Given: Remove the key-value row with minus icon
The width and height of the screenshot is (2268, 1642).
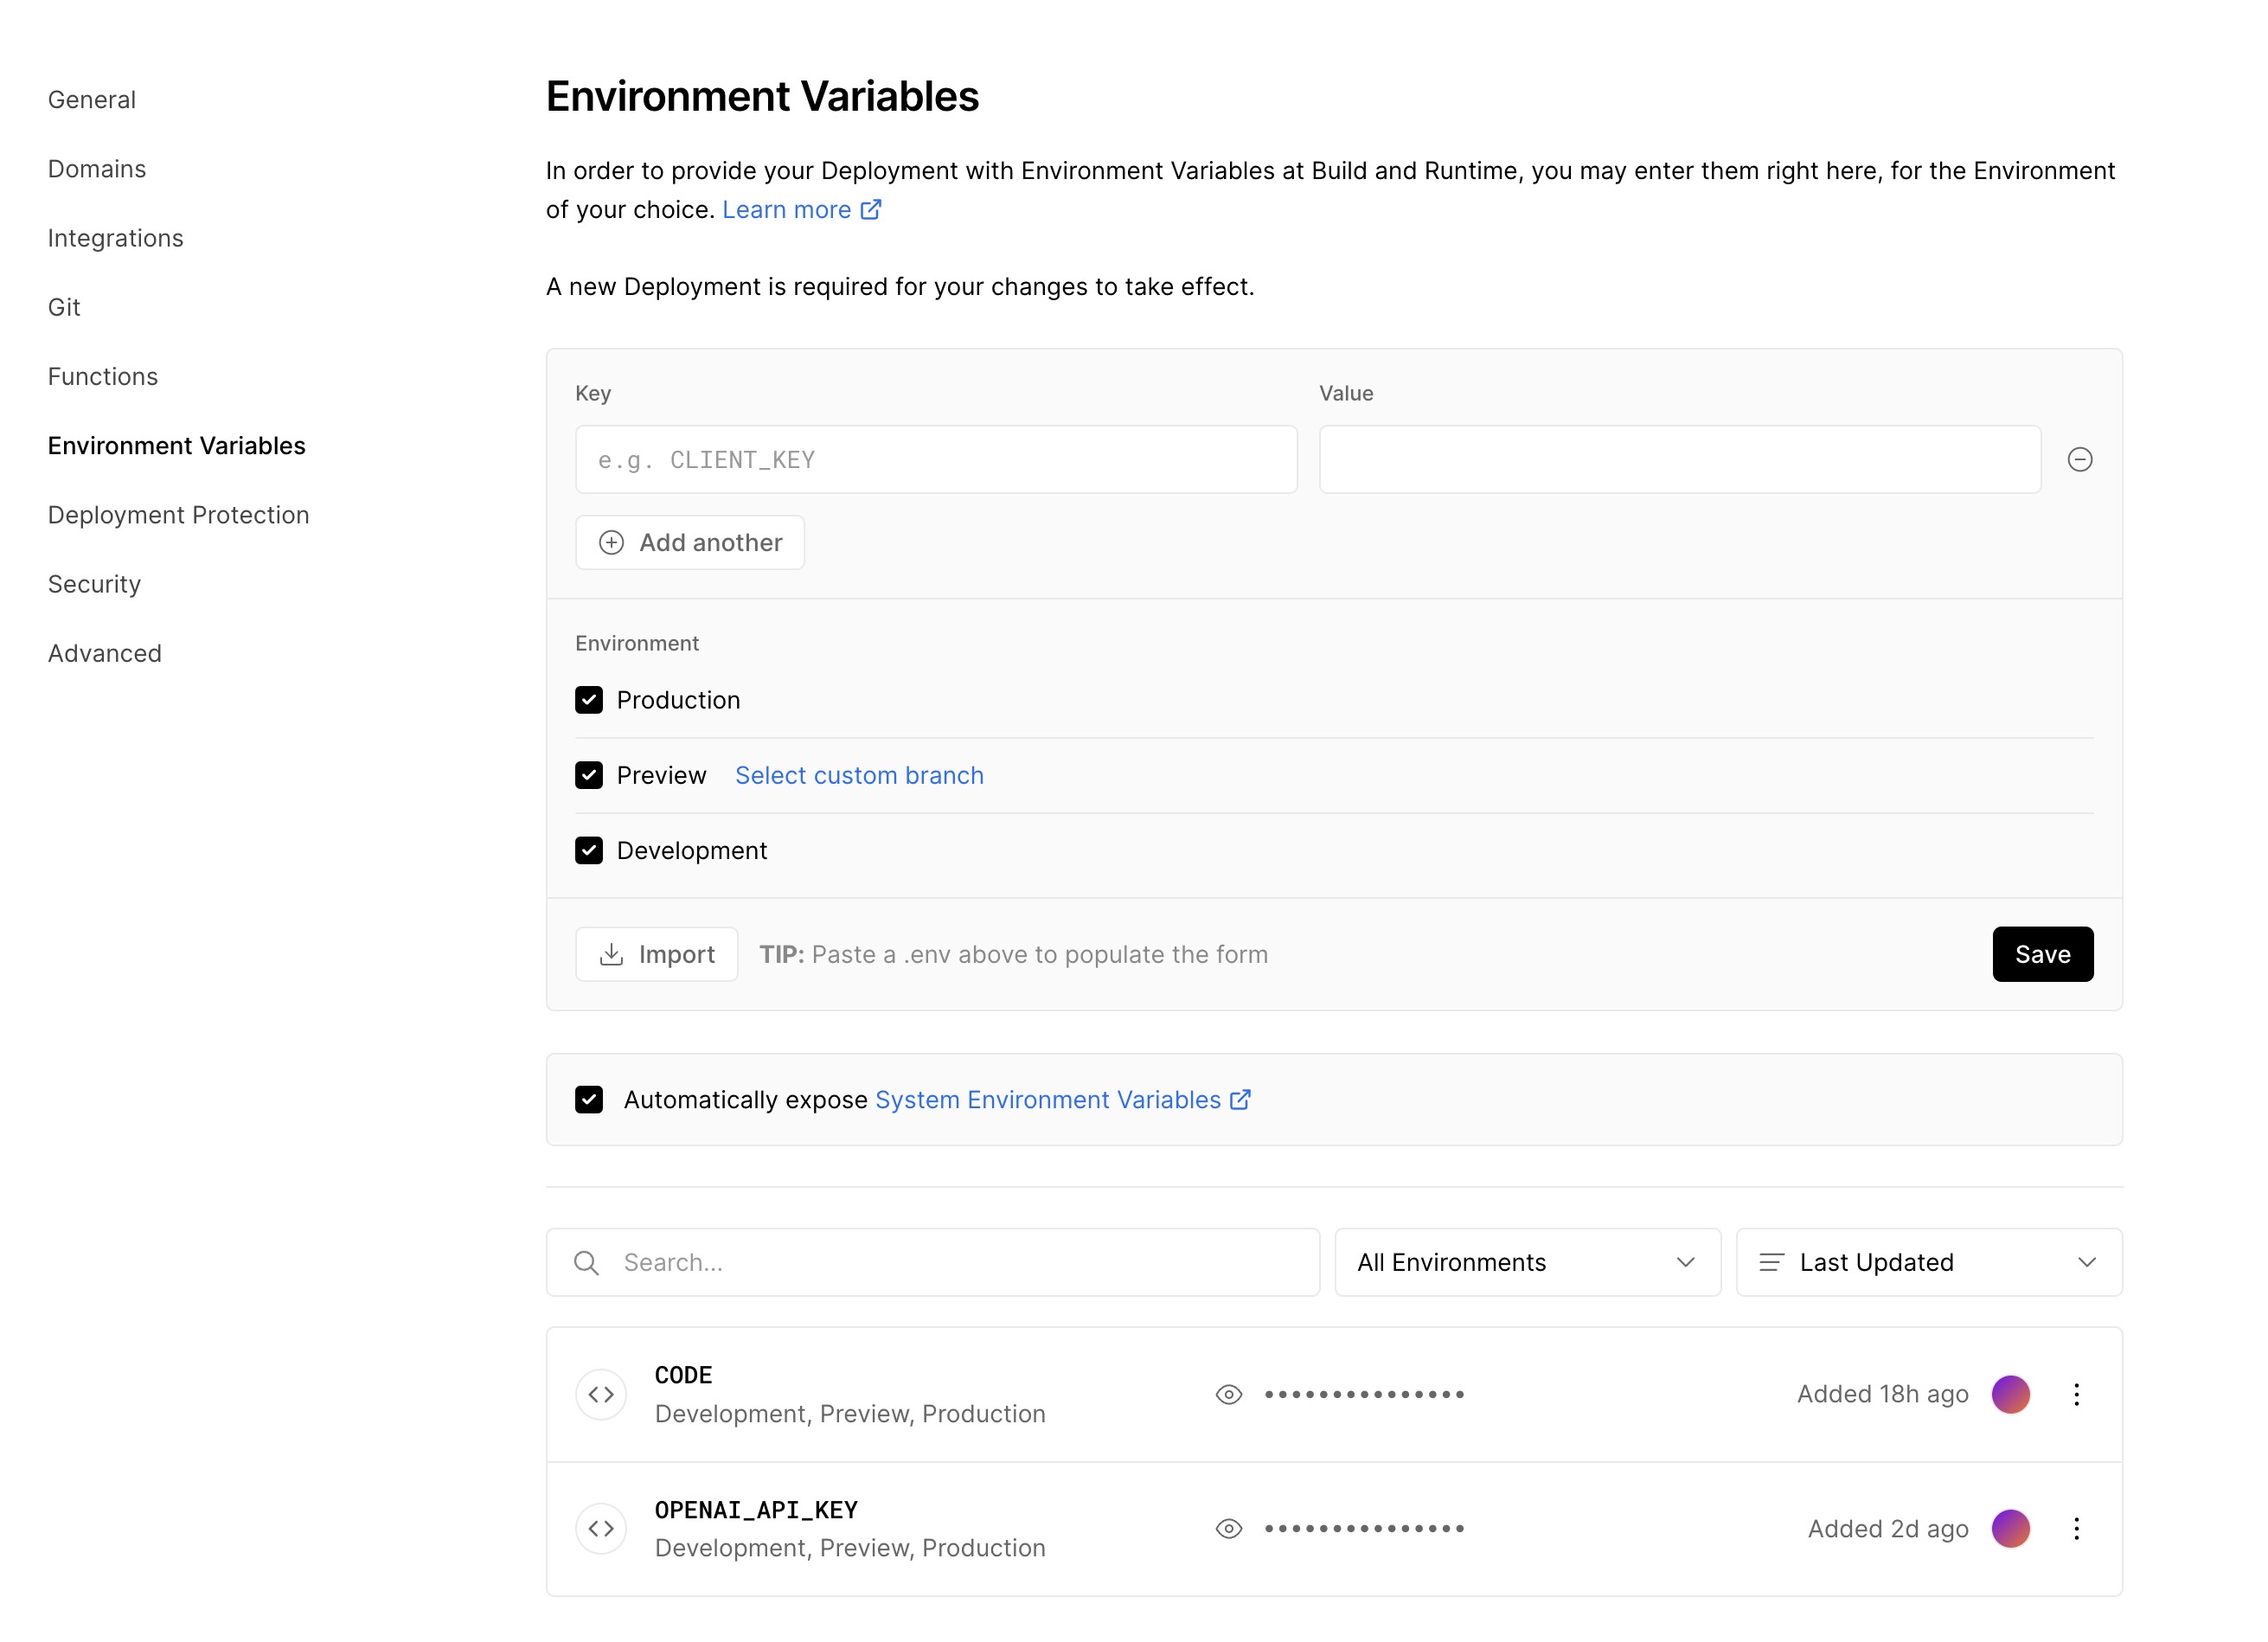Looking at the screenshot, I should point(2079,459).
